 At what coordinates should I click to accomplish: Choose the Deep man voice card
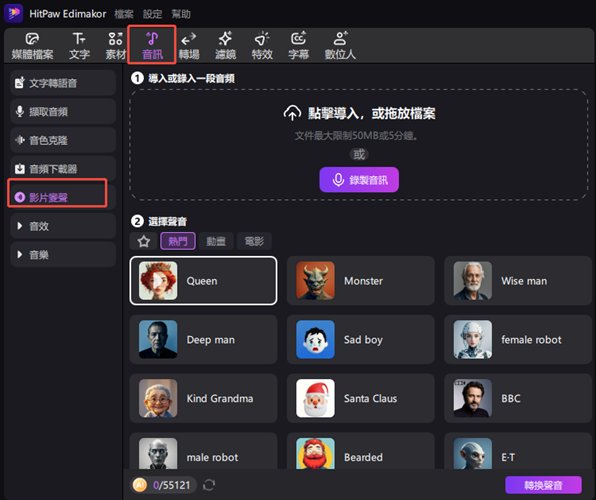(x=203, y=340)
